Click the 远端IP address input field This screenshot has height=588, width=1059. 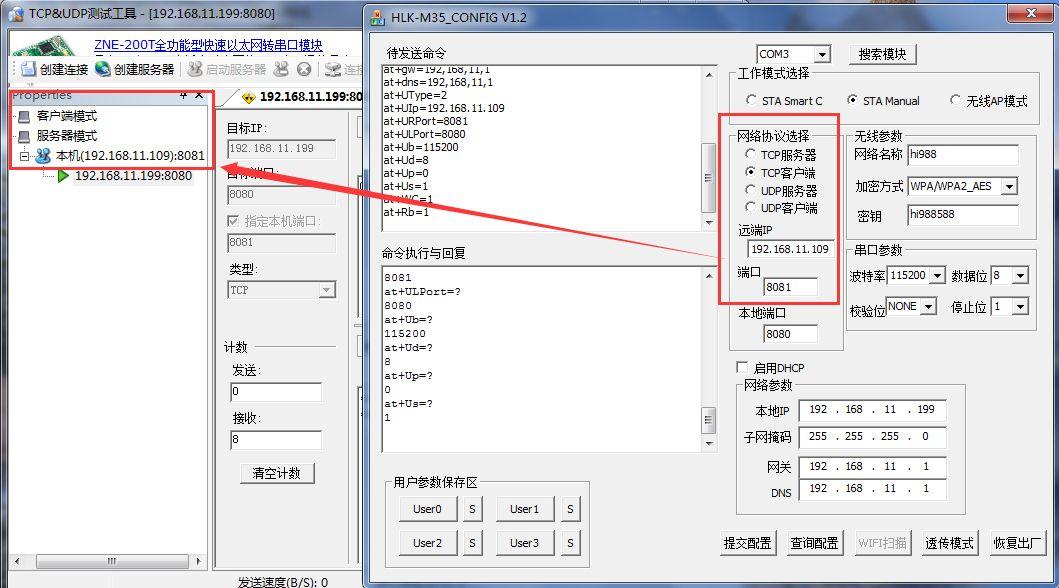pos(790,249)
